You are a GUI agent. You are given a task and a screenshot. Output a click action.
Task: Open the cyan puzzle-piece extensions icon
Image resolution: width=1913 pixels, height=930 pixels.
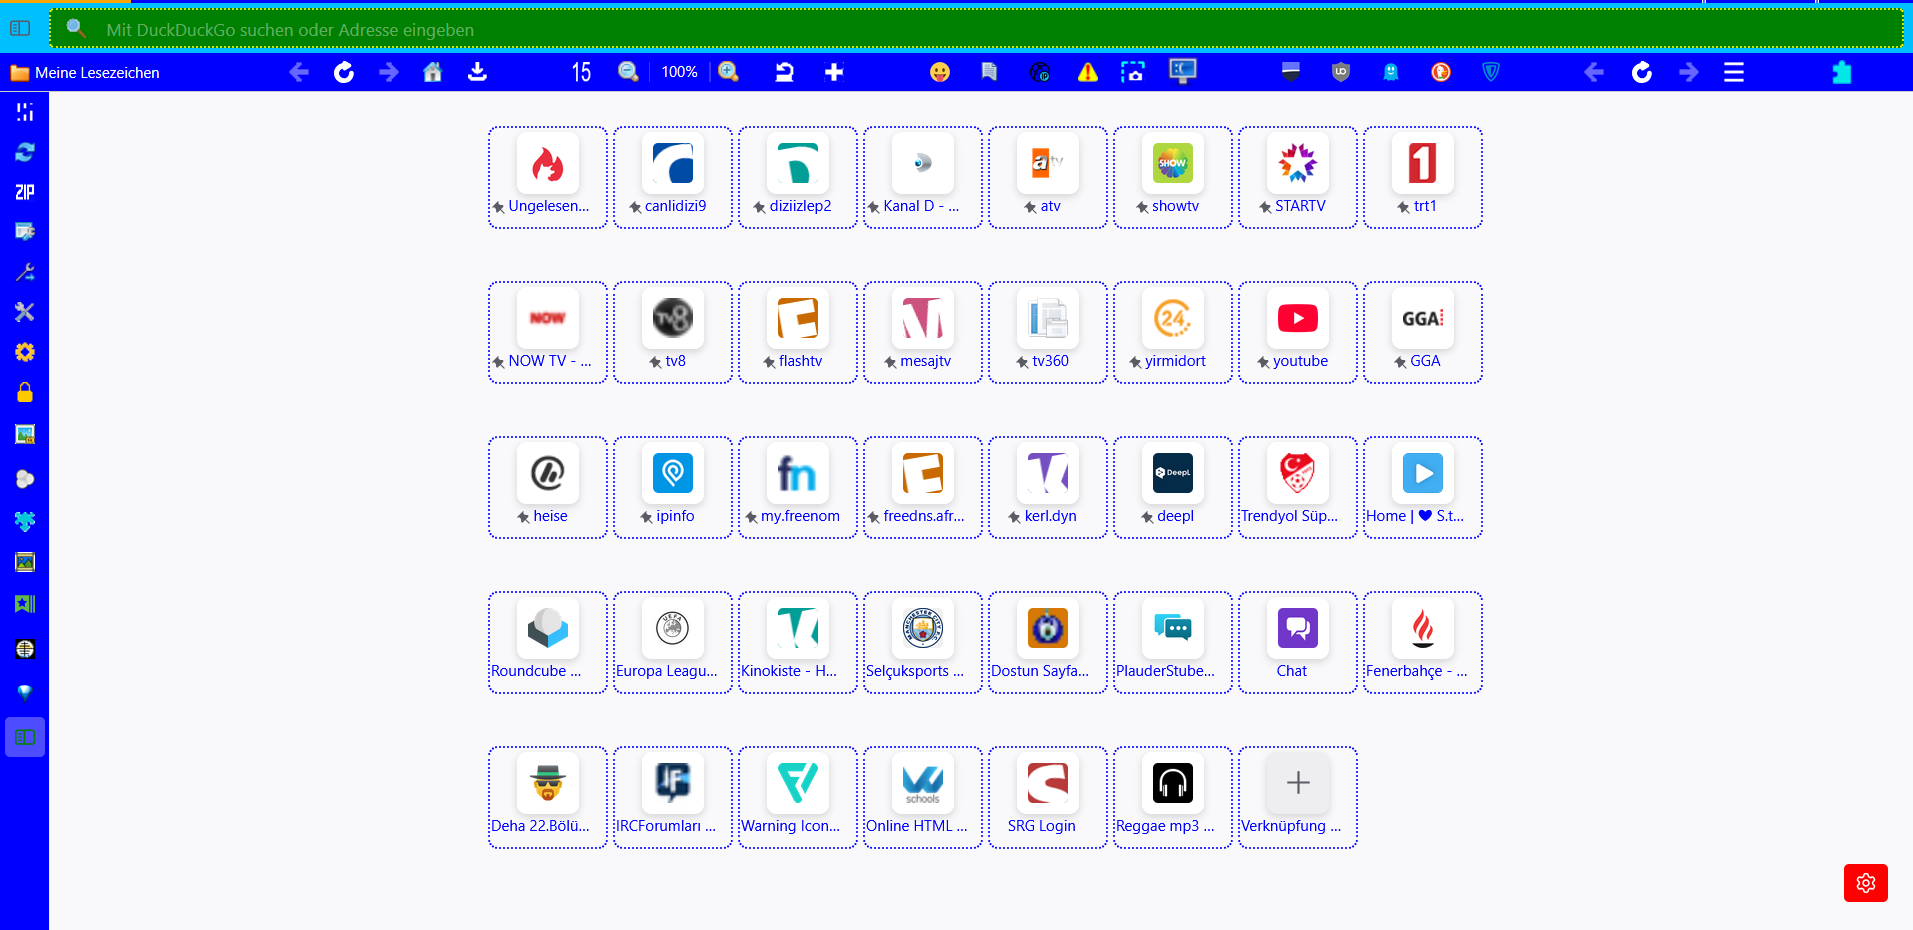coord(1842,72)
